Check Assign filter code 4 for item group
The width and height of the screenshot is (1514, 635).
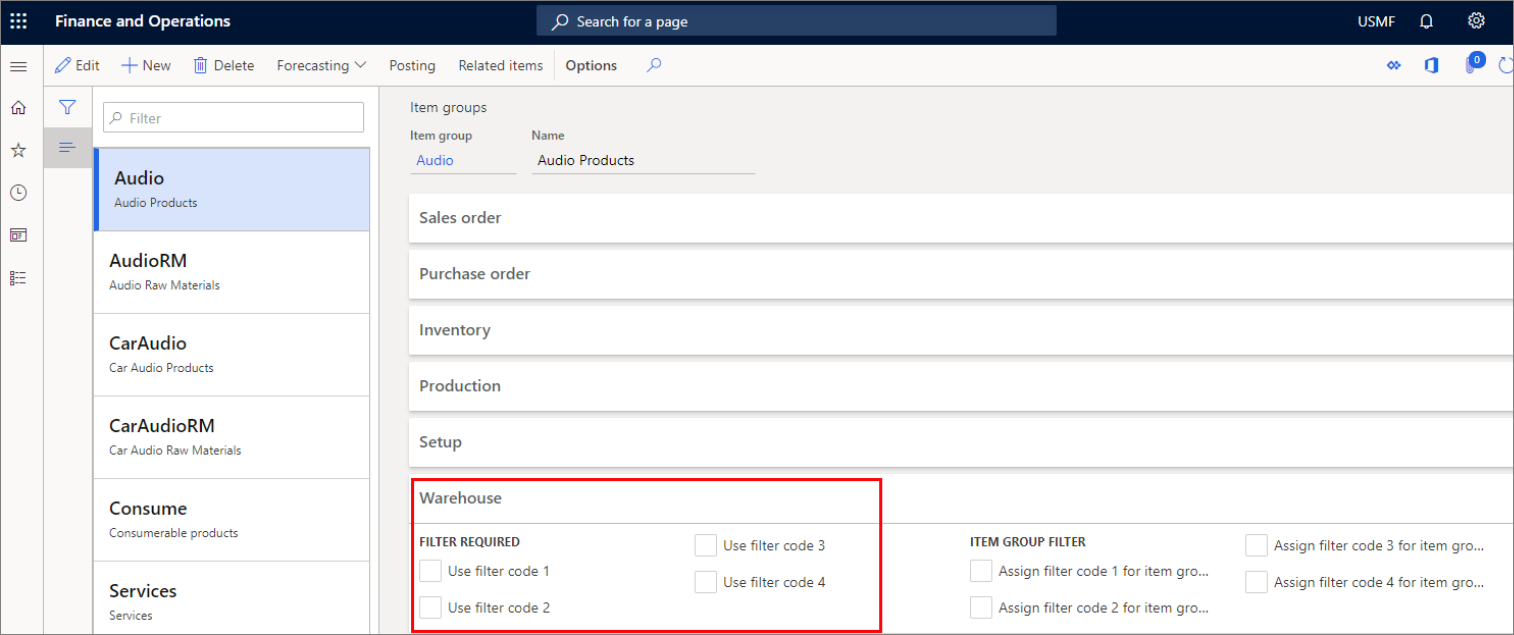point(1257,582)
